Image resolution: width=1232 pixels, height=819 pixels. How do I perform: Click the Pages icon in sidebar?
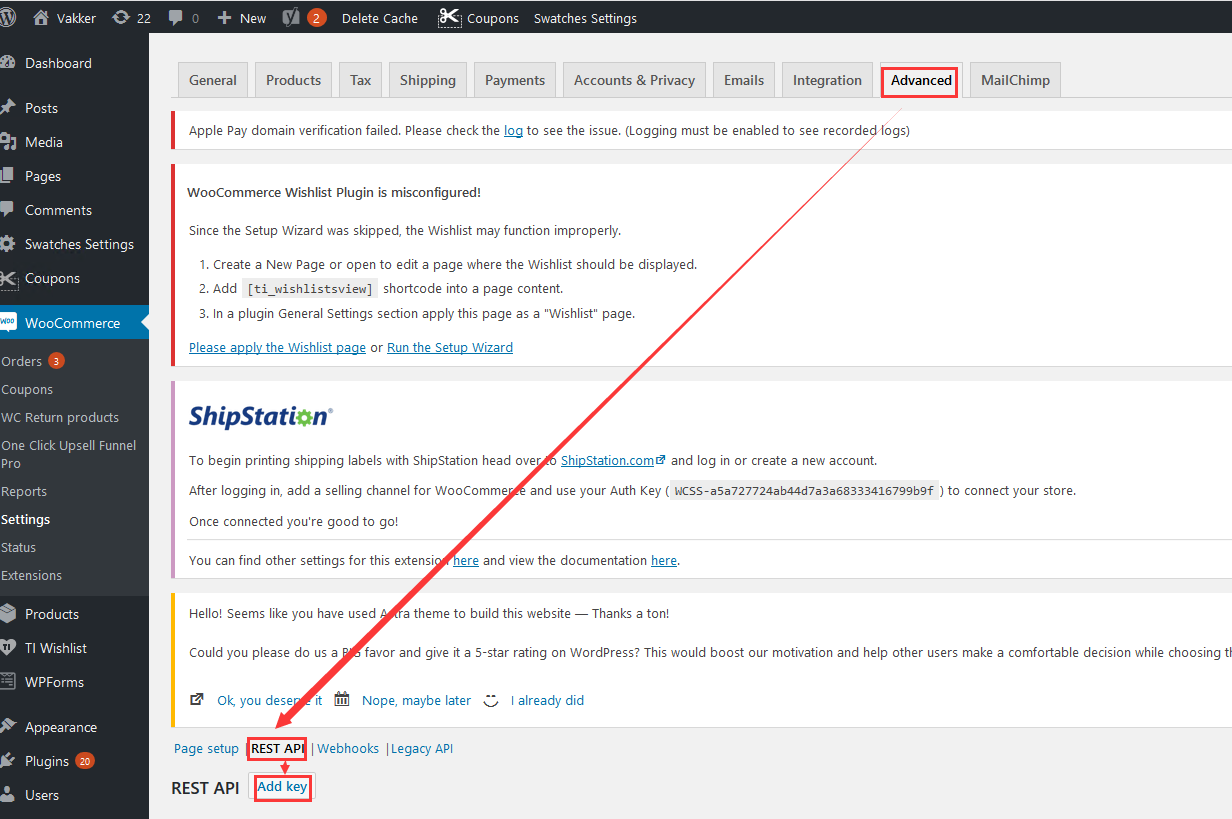tap(8, 176)
